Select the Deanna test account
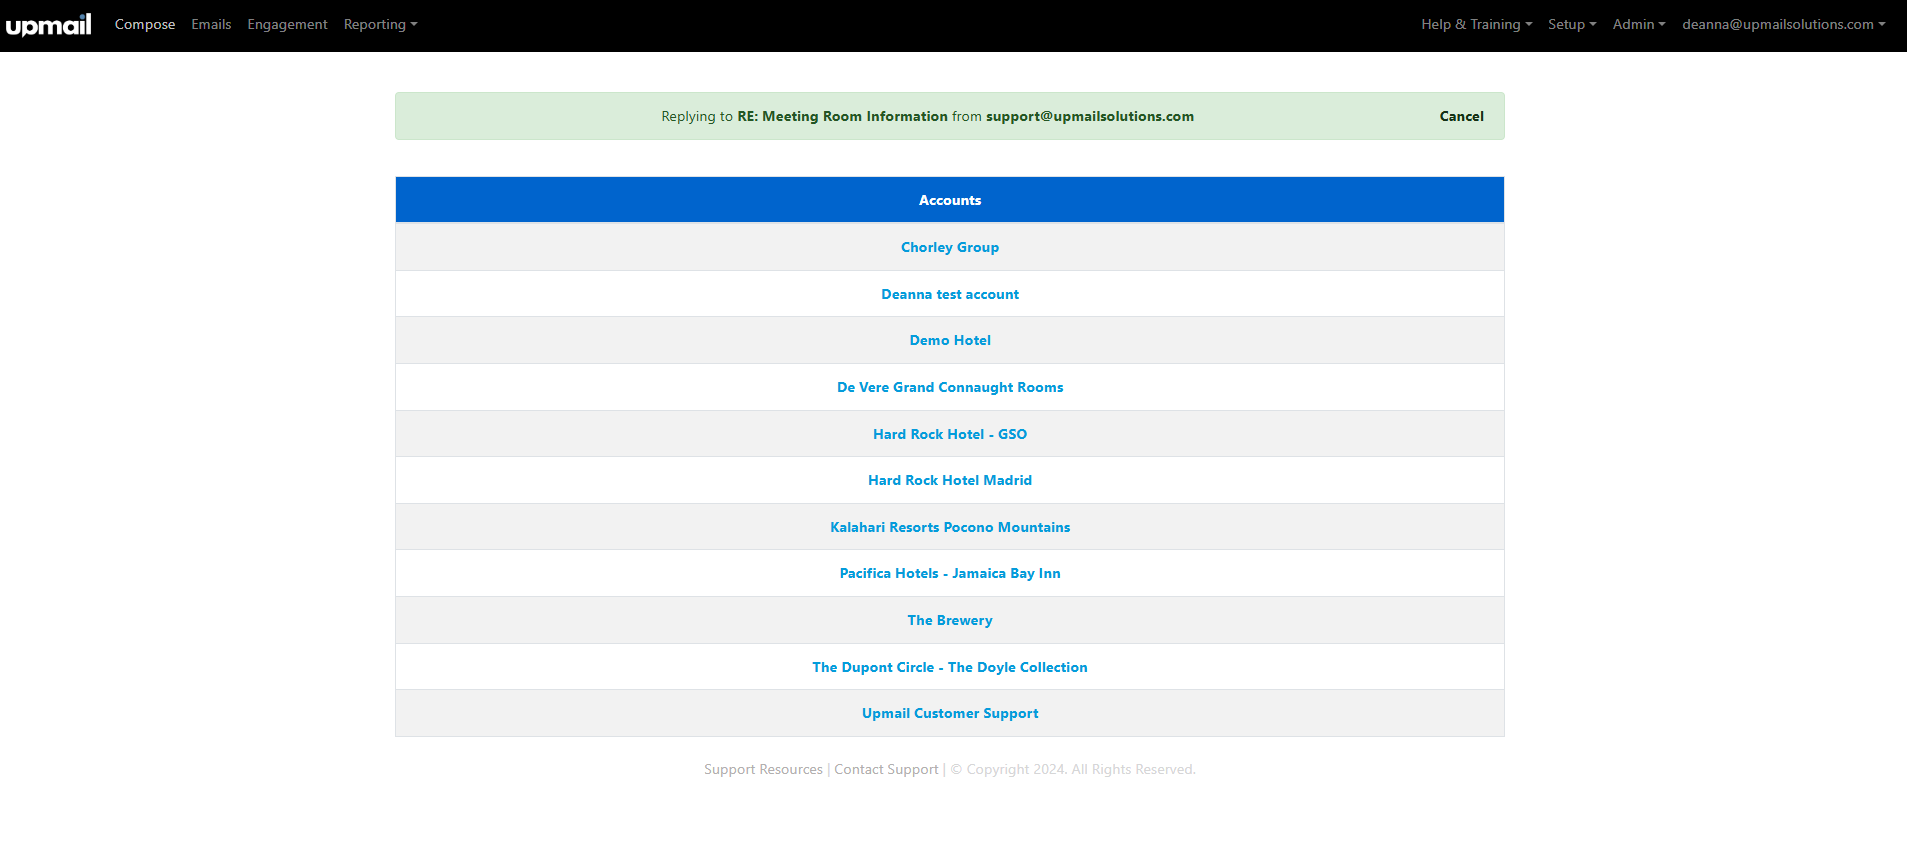The height and width of the screenshot is (845, 1907). pyautogui.click(x=950, y=294)
